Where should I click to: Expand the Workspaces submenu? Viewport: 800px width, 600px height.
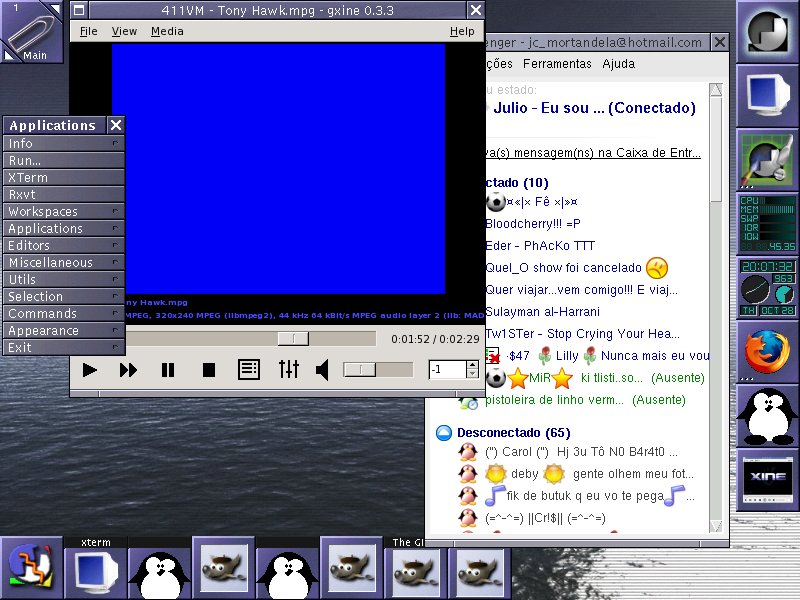click(x=63, y=211)
